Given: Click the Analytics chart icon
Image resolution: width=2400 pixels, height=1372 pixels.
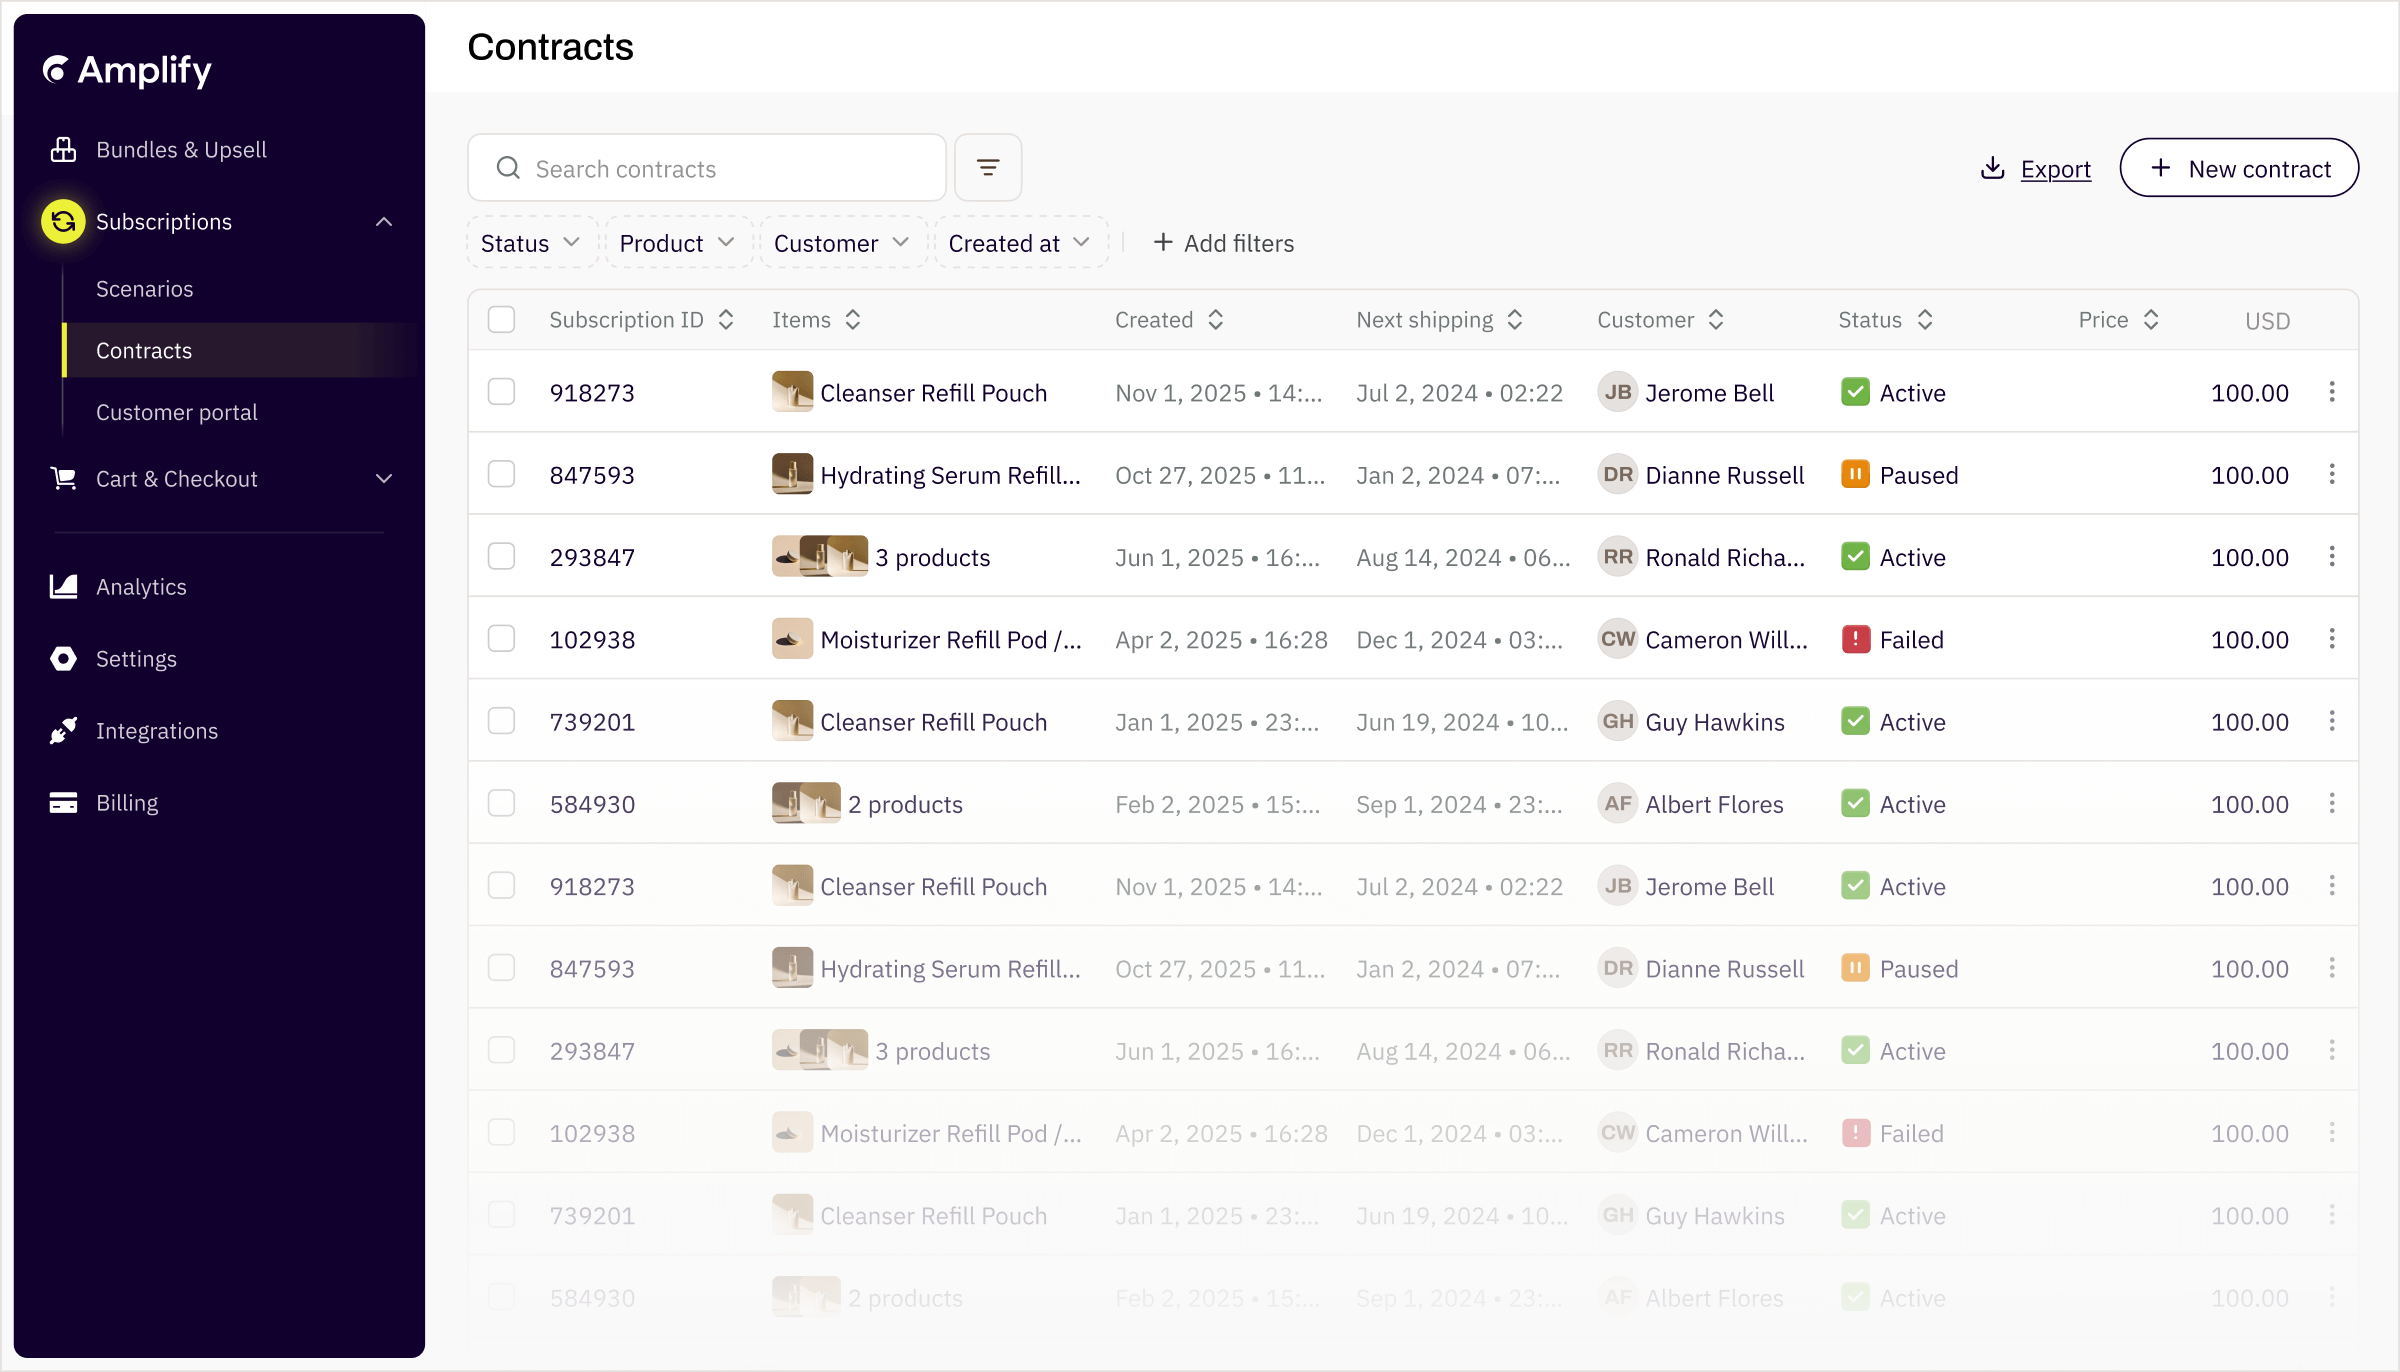Looking at the screenshot, I should click(63, 587).
